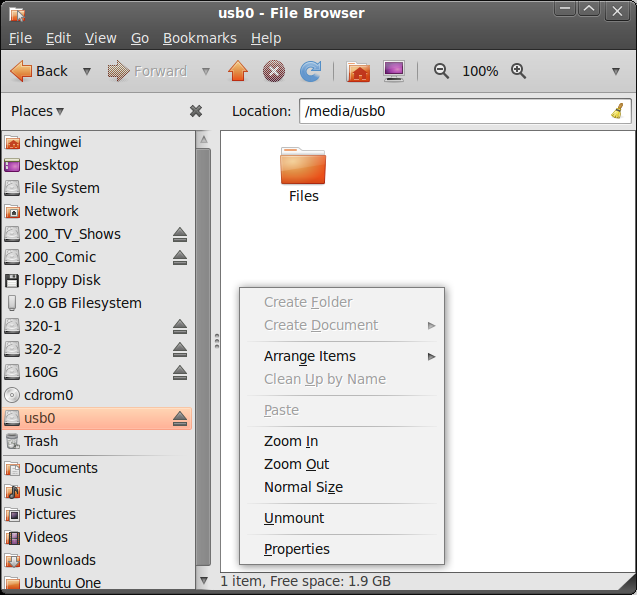Click the pane divider grip handle
Viewport: 637px width, 595px height.
(x=217, y=341)
